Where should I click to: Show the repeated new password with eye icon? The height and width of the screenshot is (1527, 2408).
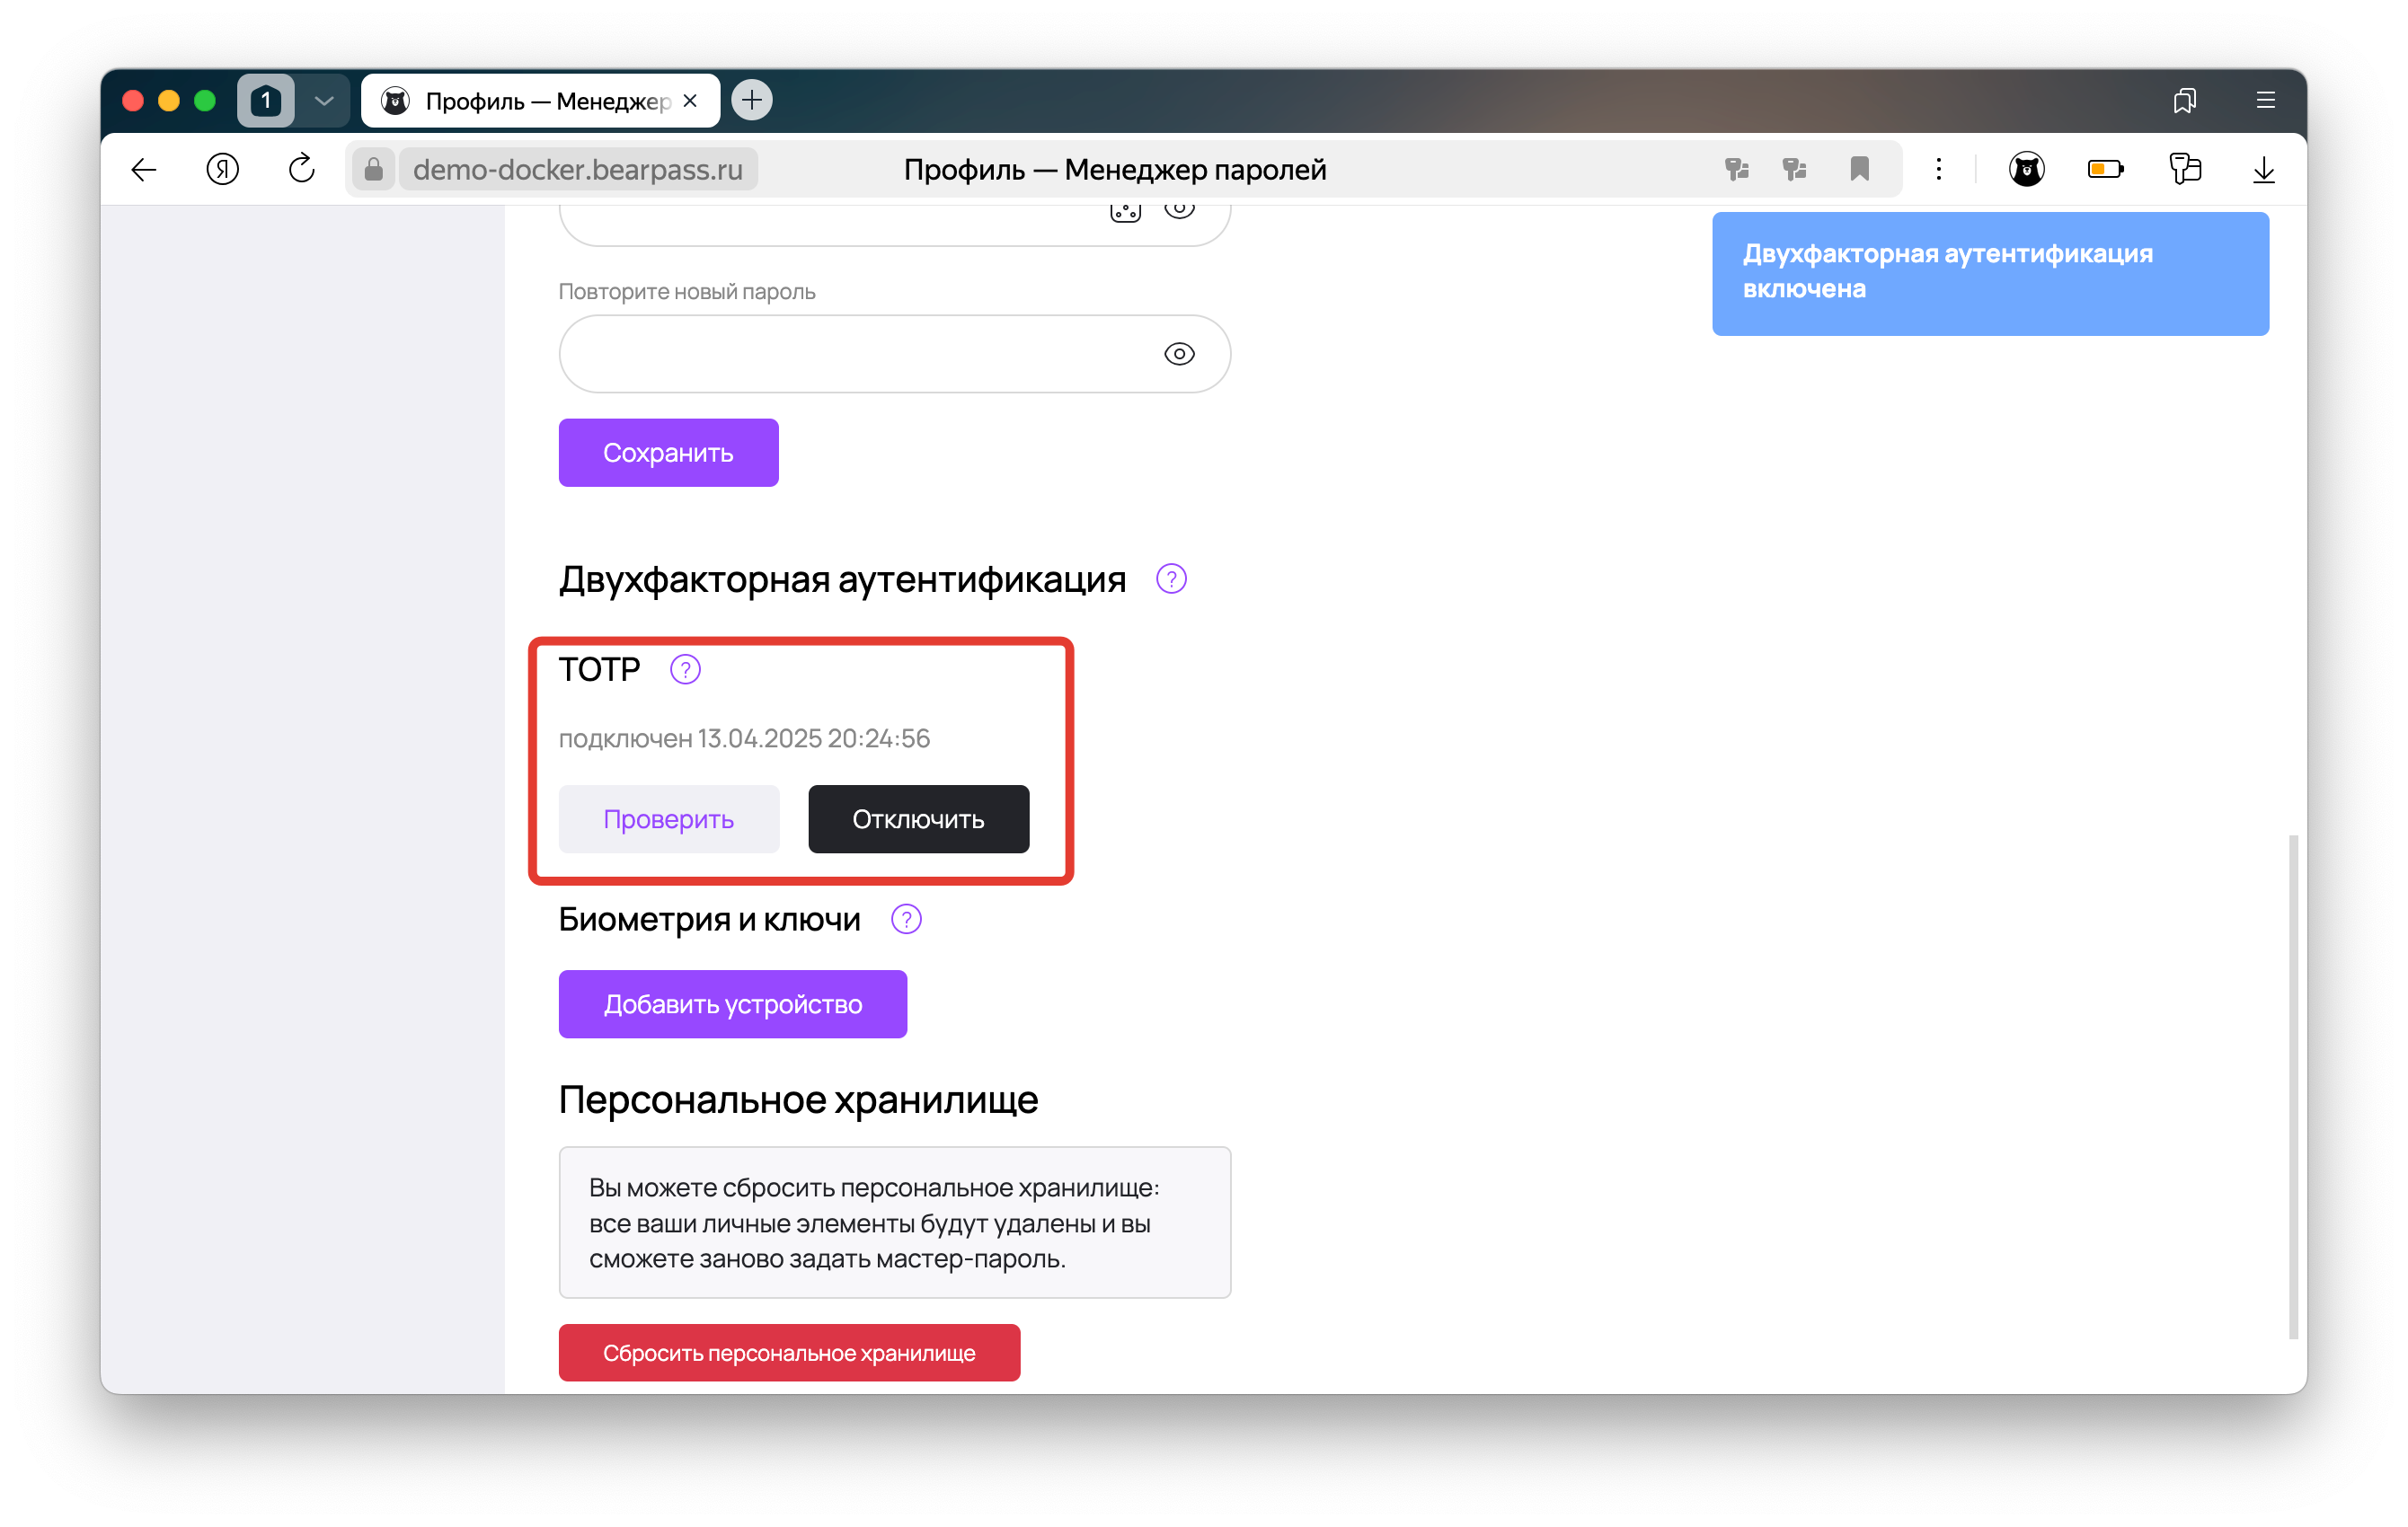coord(1179,354)
